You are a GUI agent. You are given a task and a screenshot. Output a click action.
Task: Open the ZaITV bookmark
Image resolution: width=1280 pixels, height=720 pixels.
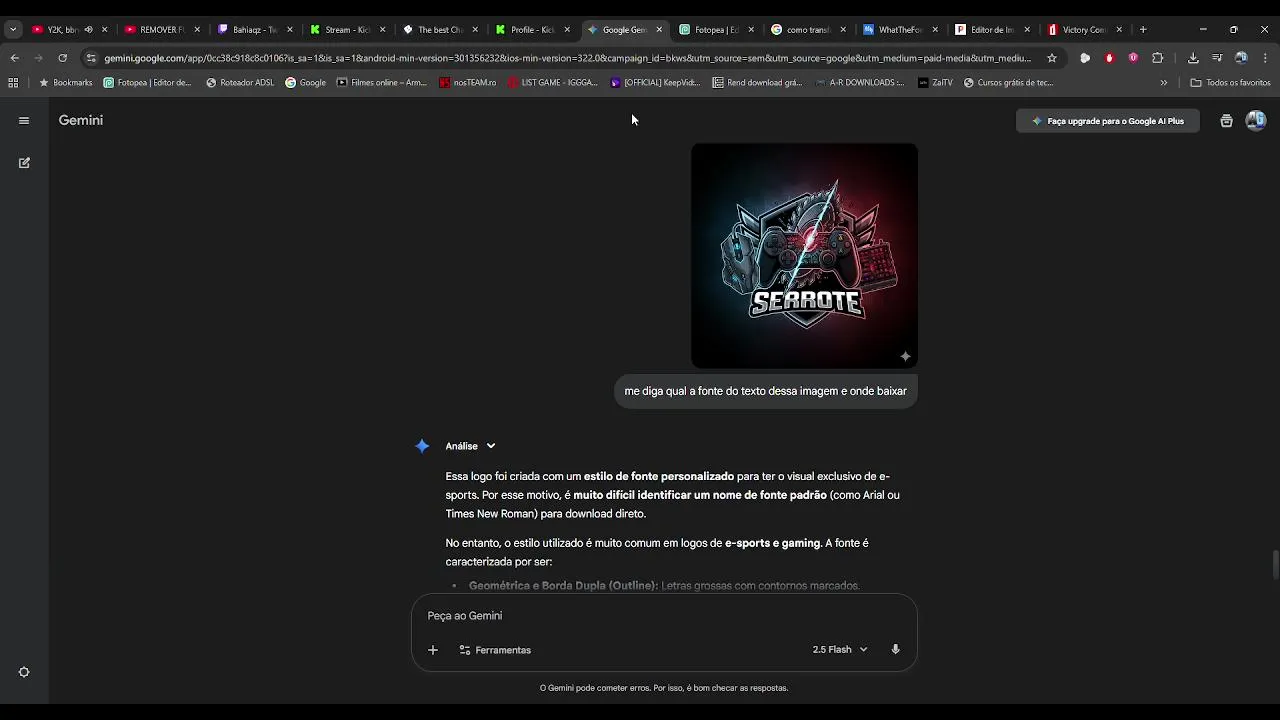(935, 83)
